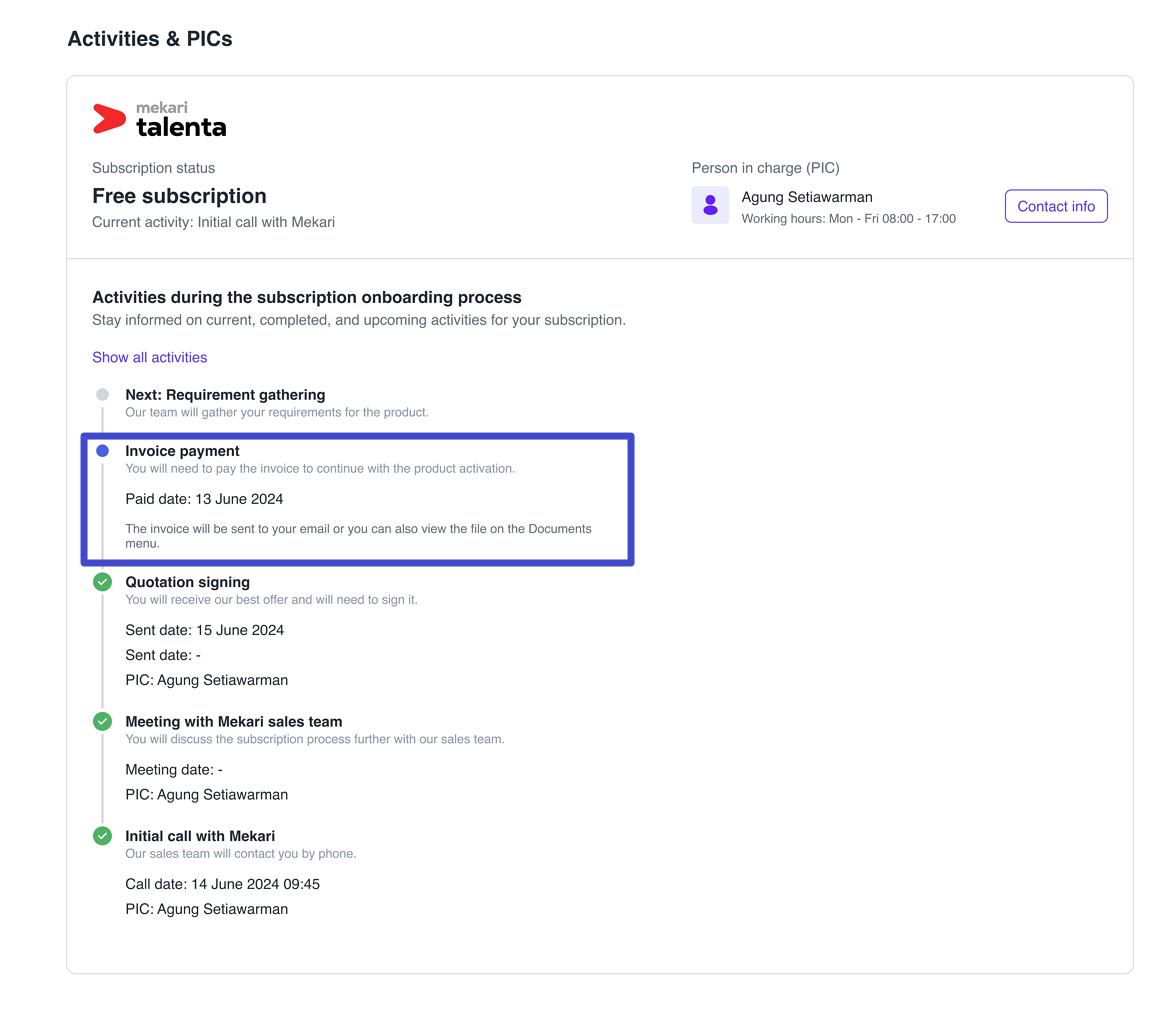Click the Sent date: 15 June 2024 line
Image resolution: width=1160 pixels, height=1009 pixels.
[x=204, y=630]
